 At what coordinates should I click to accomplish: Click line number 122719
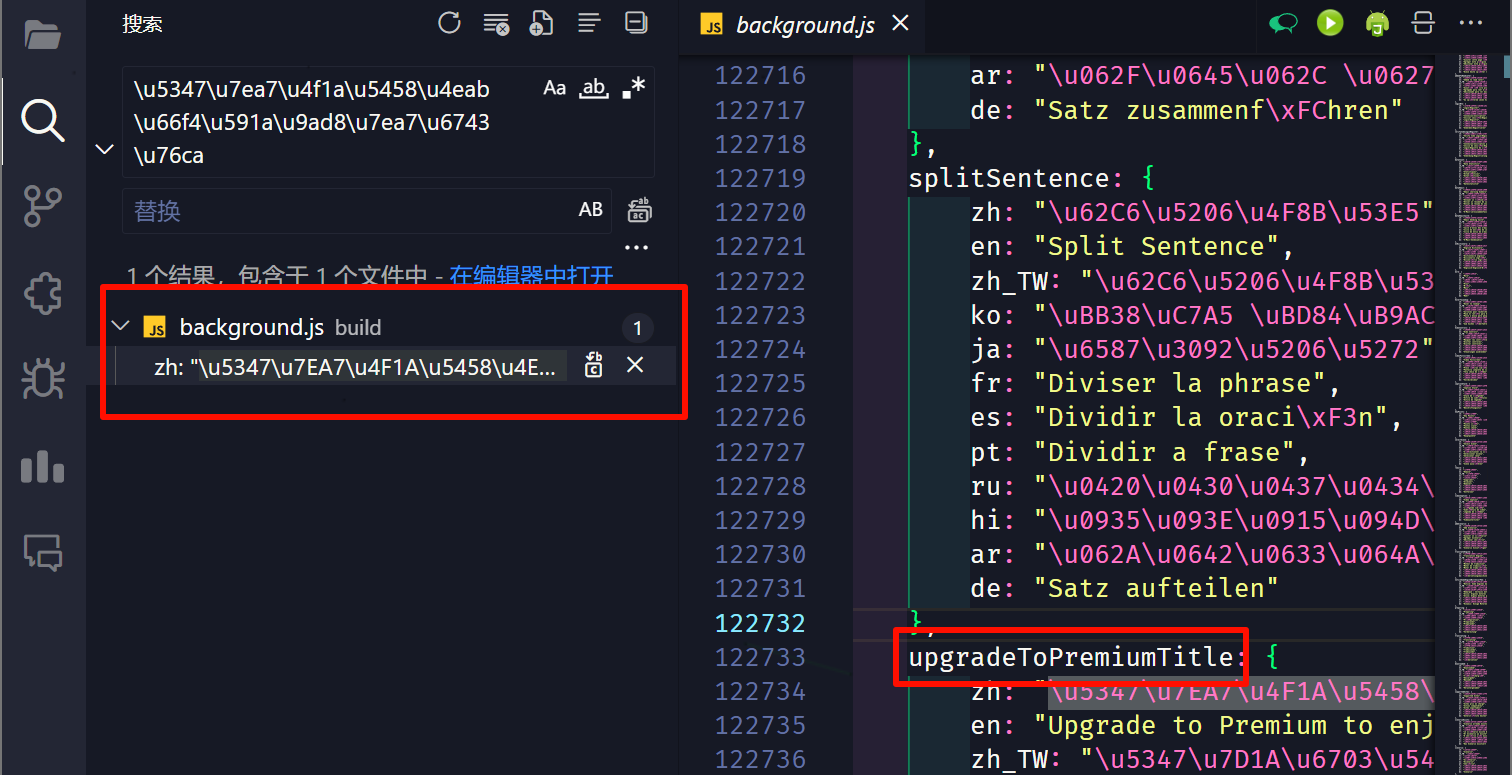click(x=760, y=178)
